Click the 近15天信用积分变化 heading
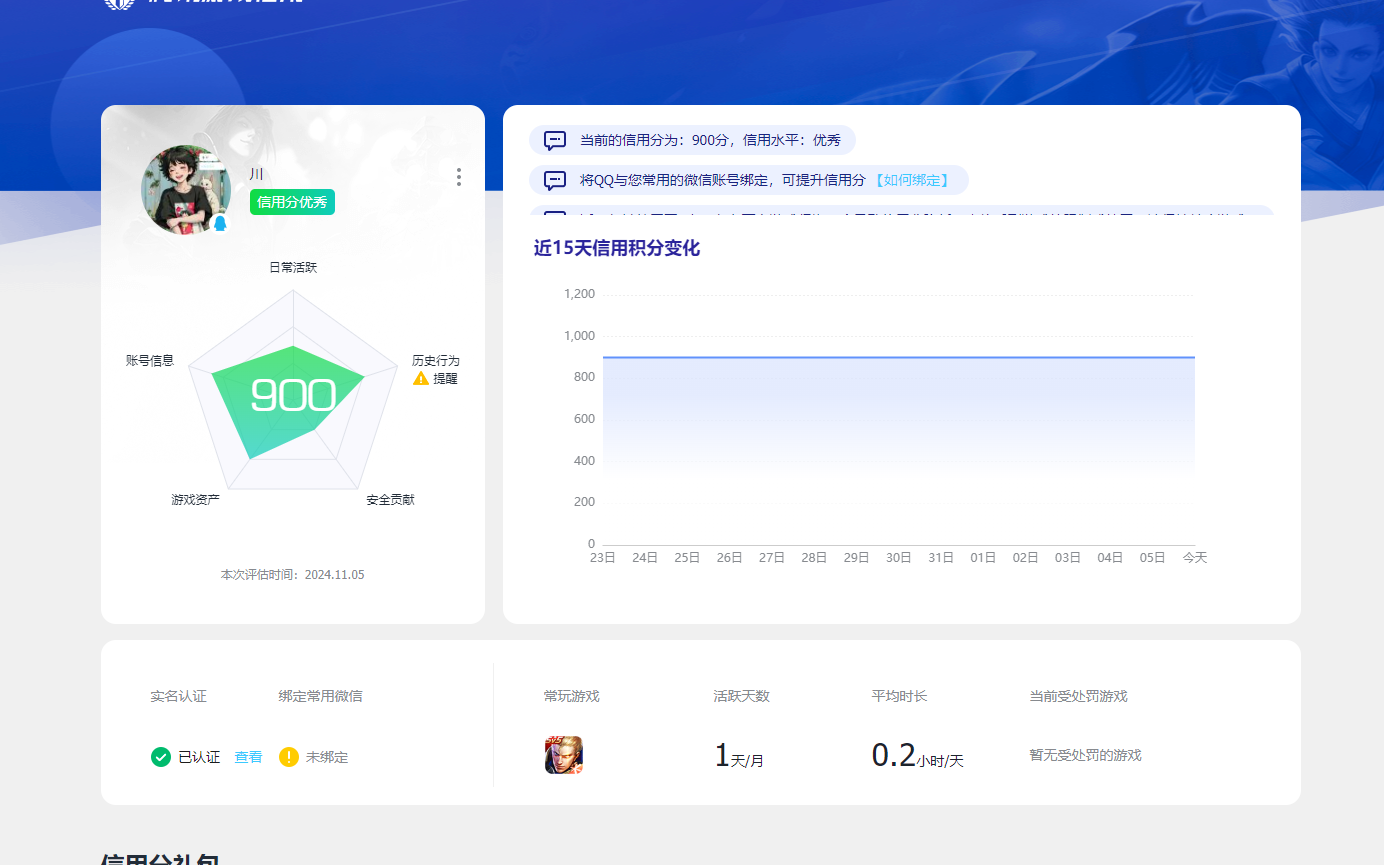Image resolution: width=1384 pixels, height=865 pixels. click(x=617, y=249)
